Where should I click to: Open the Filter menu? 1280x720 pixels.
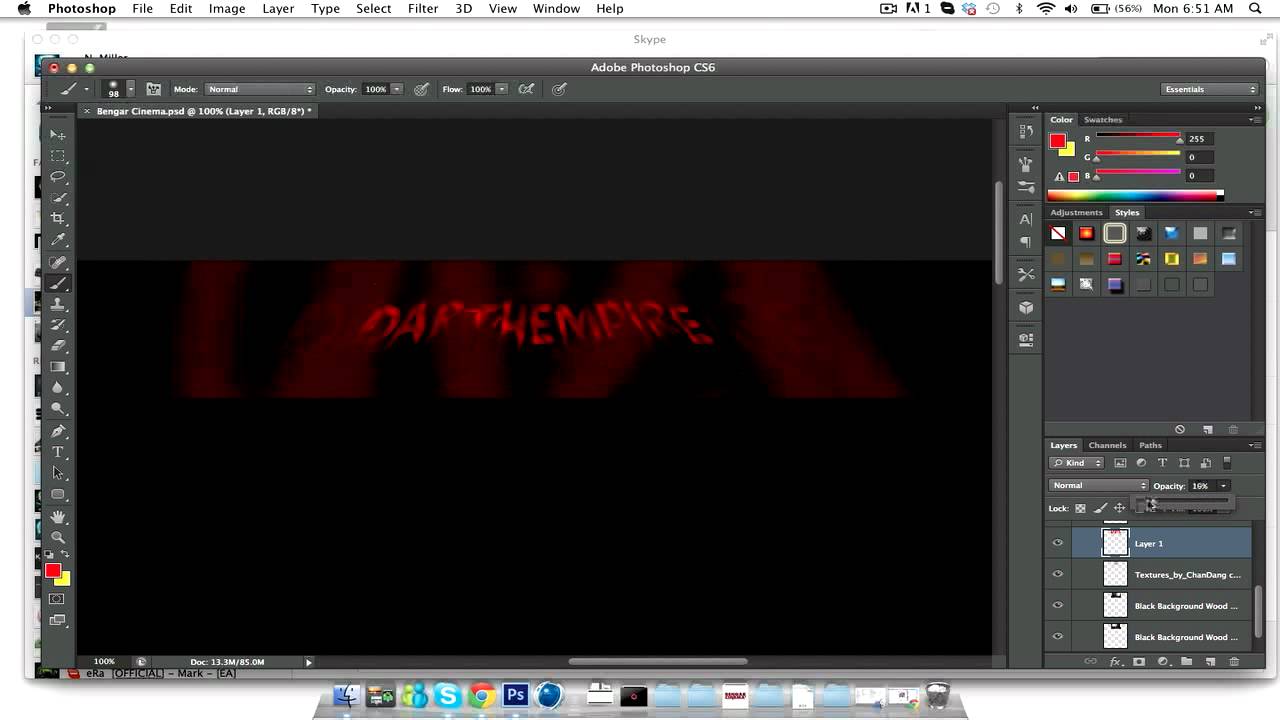pos(423,9)
